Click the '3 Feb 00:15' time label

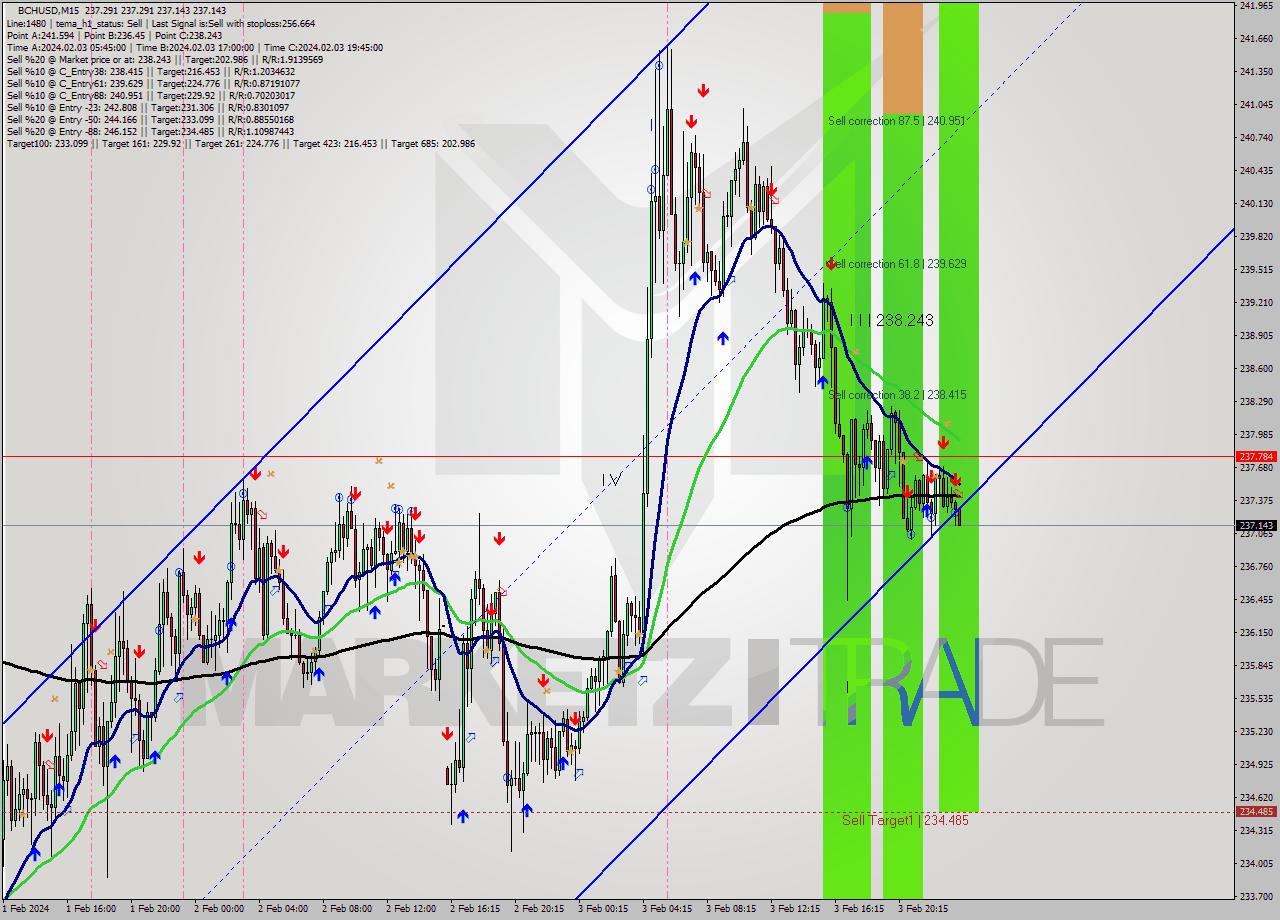coord(603,909)
